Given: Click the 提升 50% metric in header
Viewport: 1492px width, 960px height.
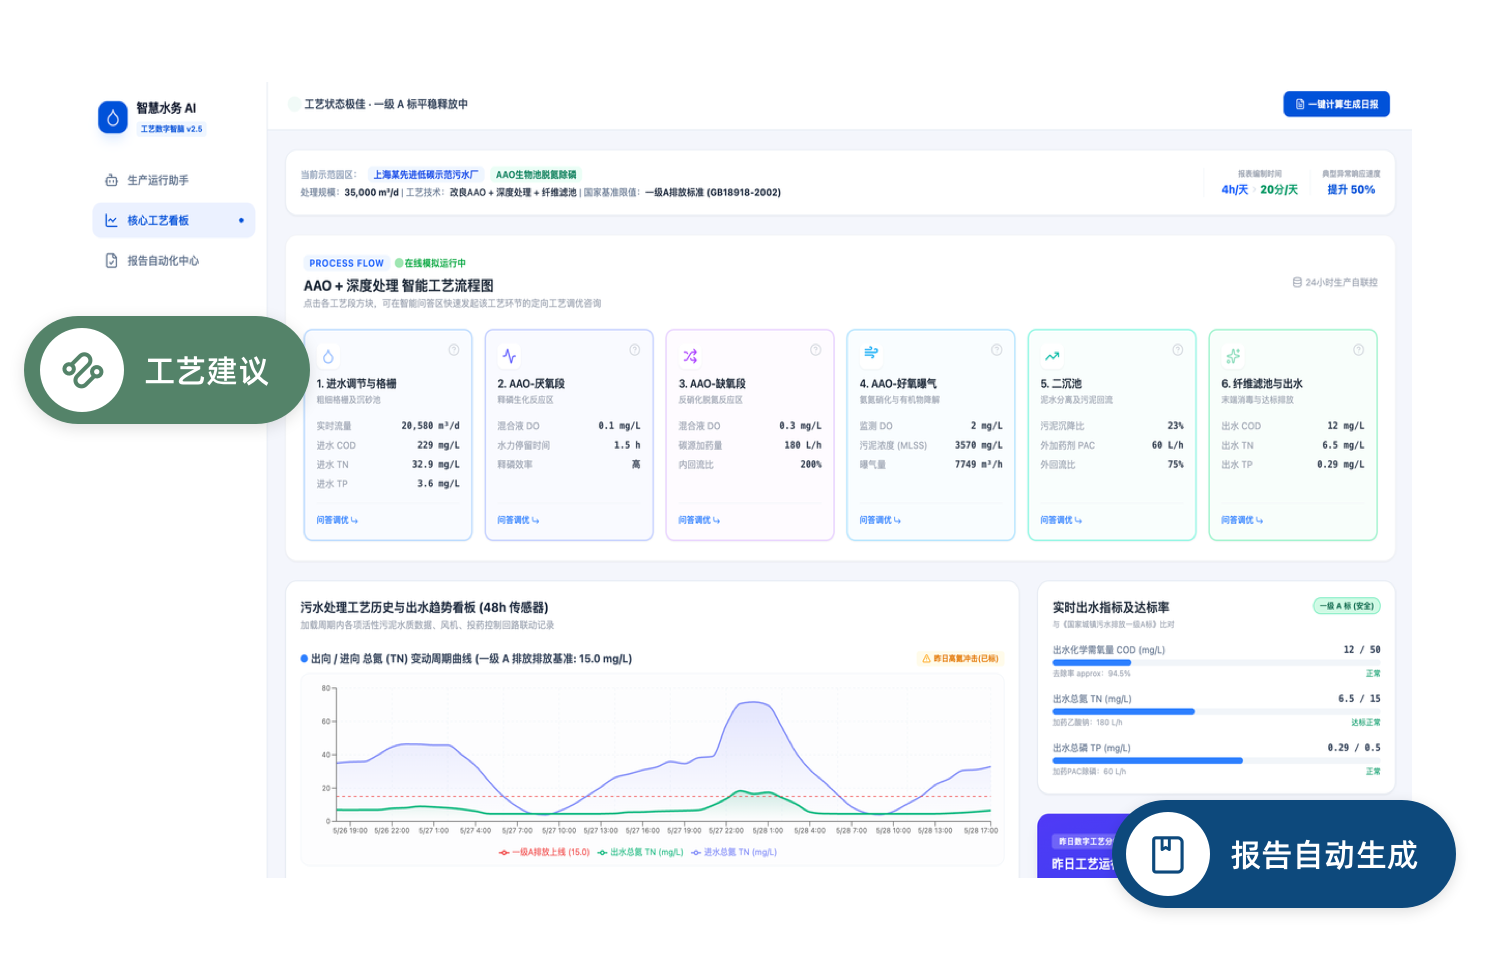Looking at the screenshot, I should click(x=1351, y=190).
